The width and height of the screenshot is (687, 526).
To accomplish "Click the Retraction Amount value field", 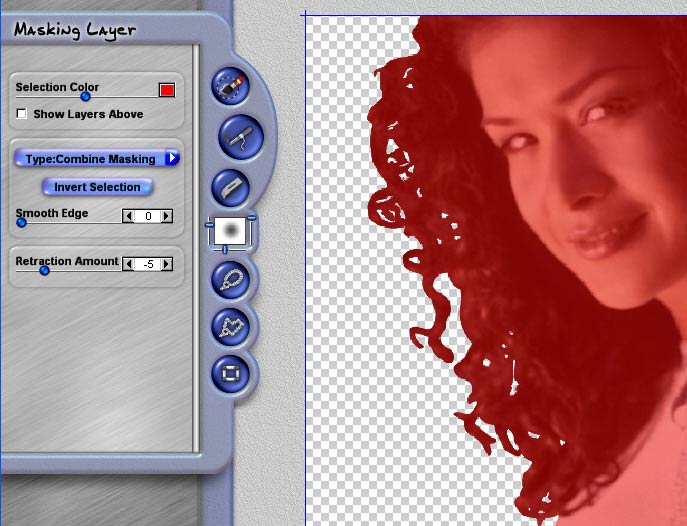I will click(148, 264).
